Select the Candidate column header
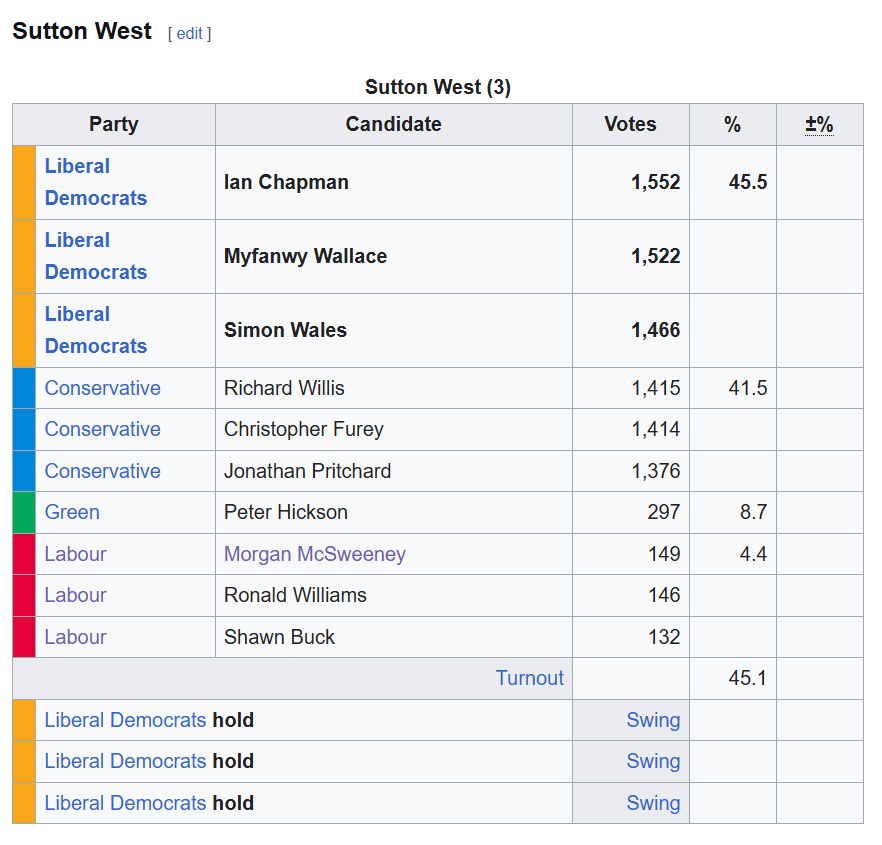 393,124
